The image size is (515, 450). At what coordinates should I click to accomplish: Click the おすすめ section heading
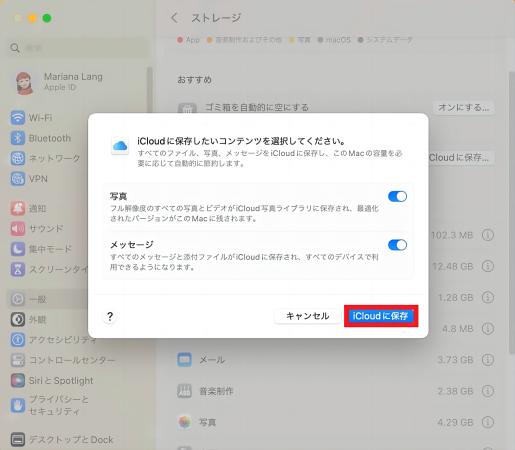click(x=194, y=80)
